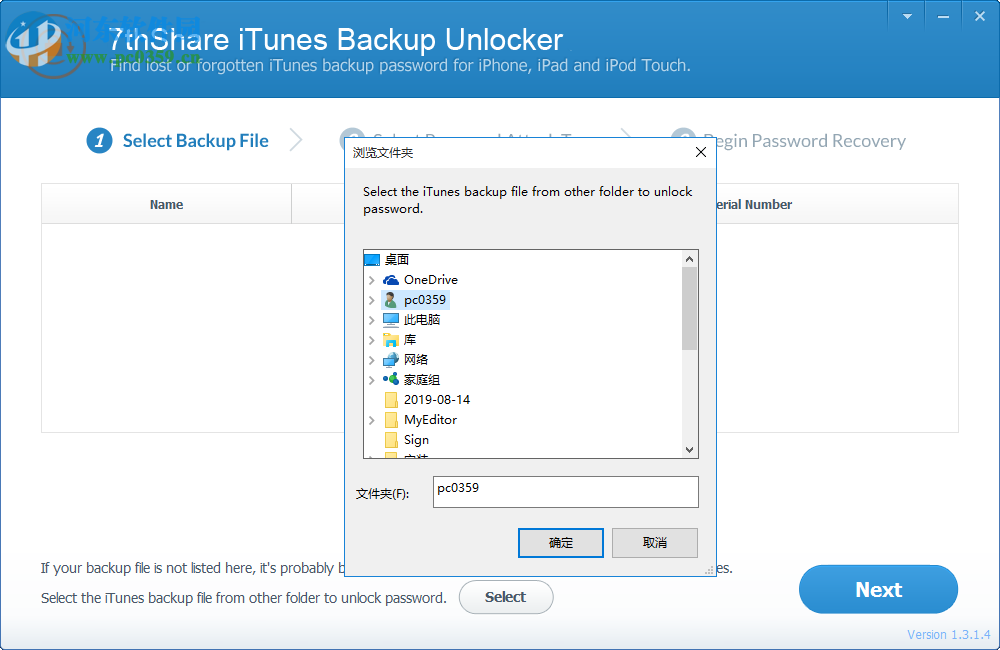Image resolution: width=1000 pixels, height=650 pixels.
Task: Expand the 网络 tree node
Action: (370, 359)
